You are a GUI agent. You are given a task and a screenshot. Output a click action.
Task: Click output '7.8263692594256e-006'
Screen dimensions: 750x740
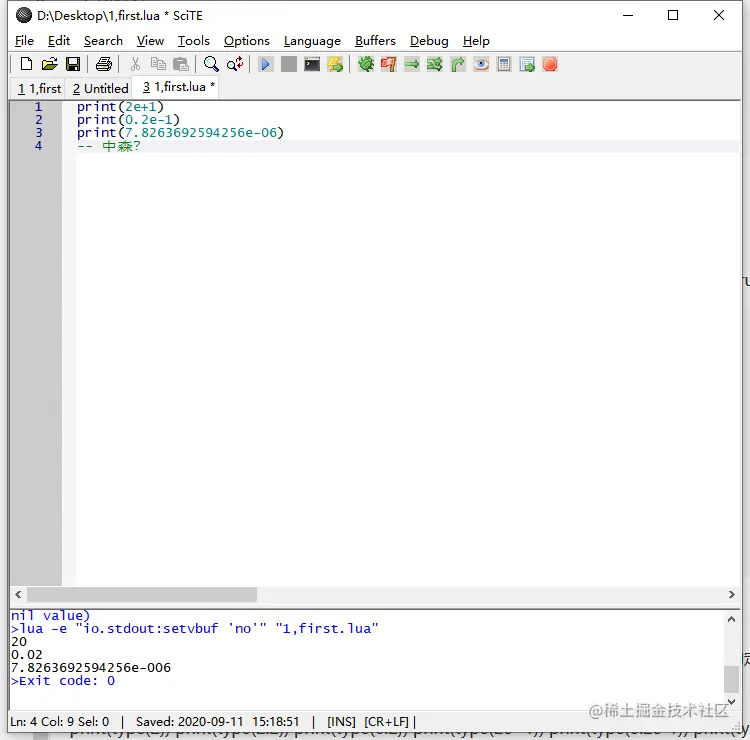pos(91,667)
